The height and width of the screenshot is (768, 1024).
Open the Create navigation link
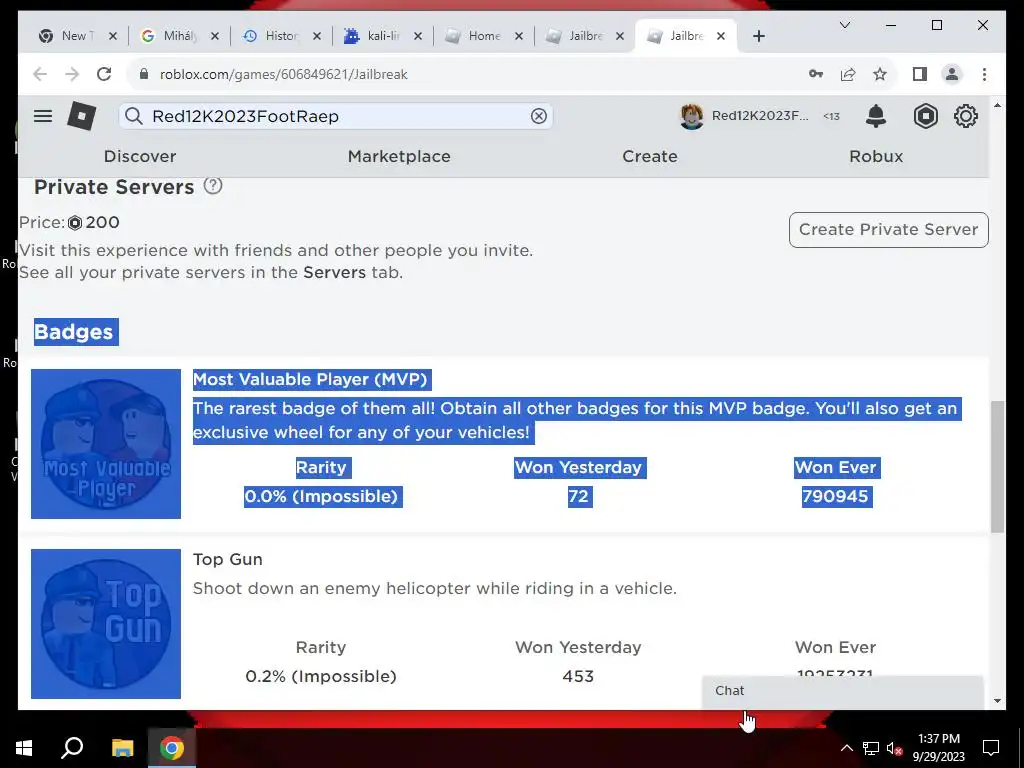point(650,157)
